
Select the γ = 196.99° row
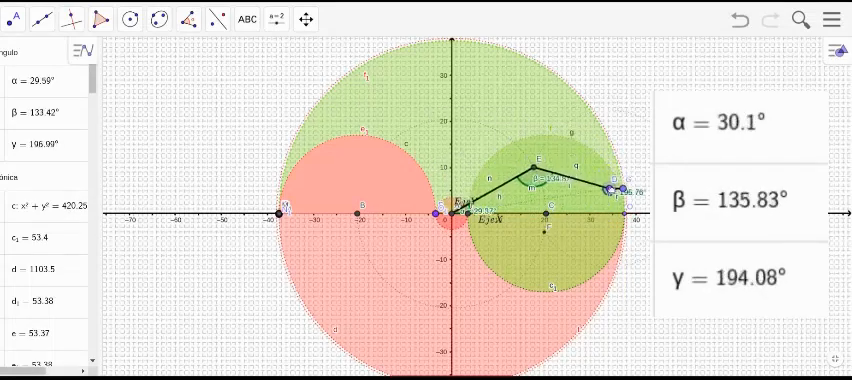click(44, 145)
